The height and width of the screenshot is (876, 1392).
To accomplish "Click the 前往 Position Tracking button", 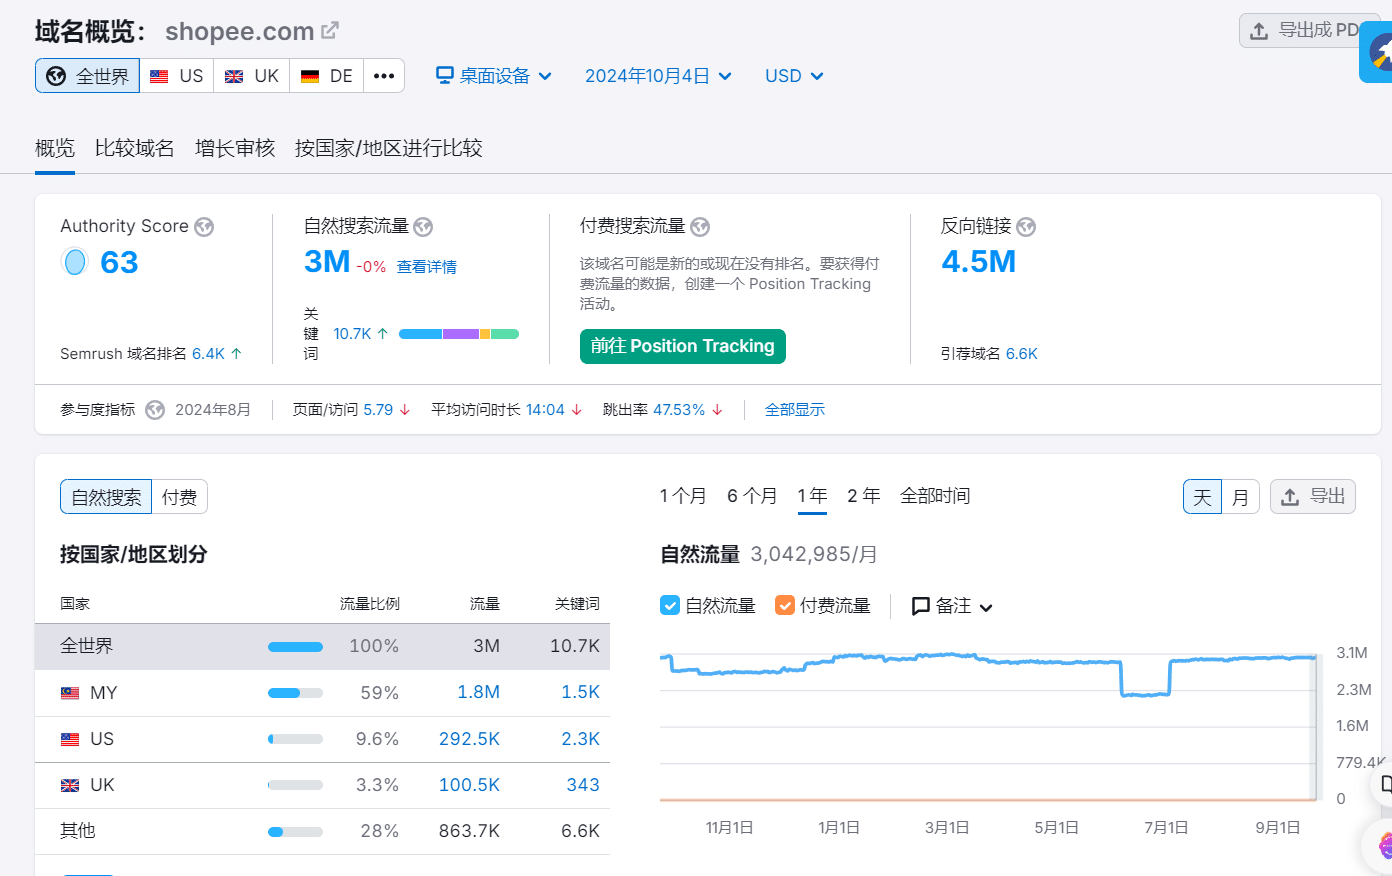I will click(682, 346).
